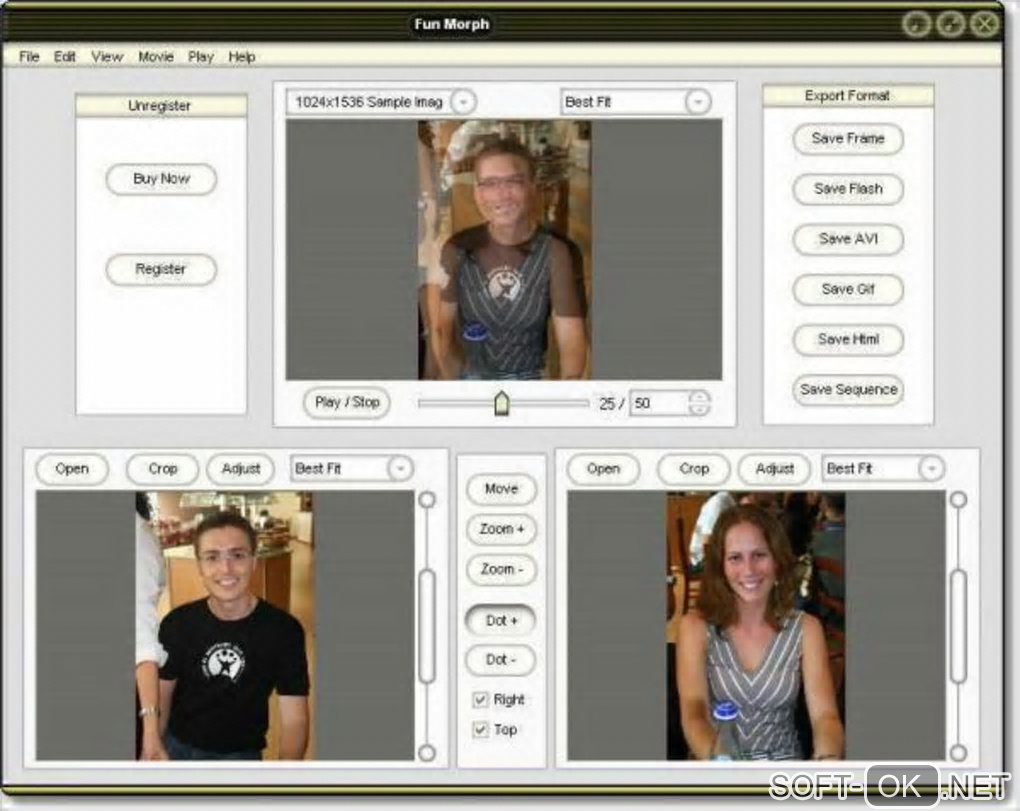This screenshot has height=811, width=1020.
Task: Expand left panel Best Fit dropdown
Action: click(400, 469)
